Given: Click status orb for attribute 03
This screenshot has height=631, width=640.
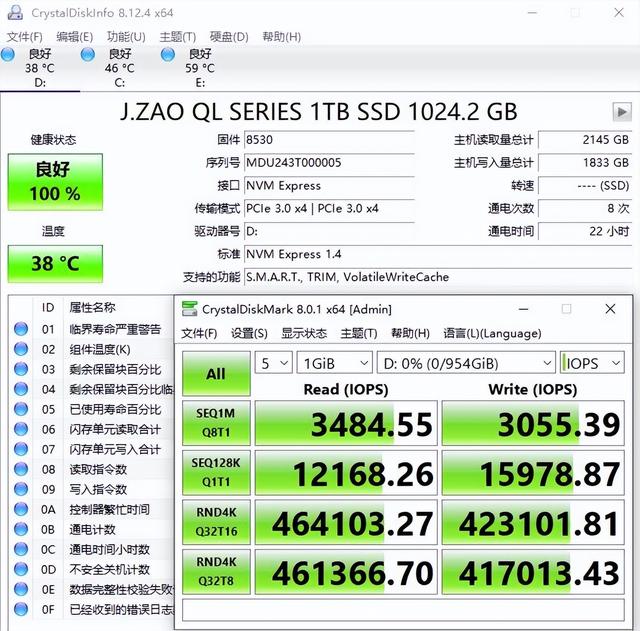Looking at the screenshot, I should (x=21, y=369).
